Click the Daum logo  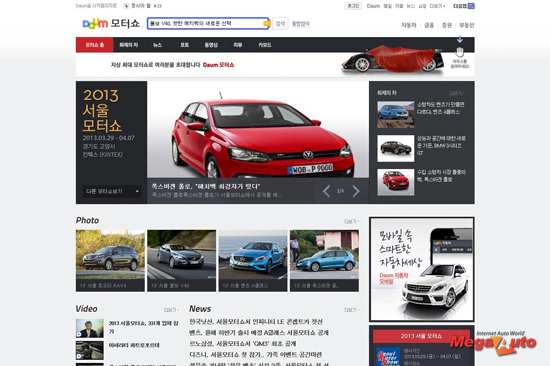[x=95, y=24]
